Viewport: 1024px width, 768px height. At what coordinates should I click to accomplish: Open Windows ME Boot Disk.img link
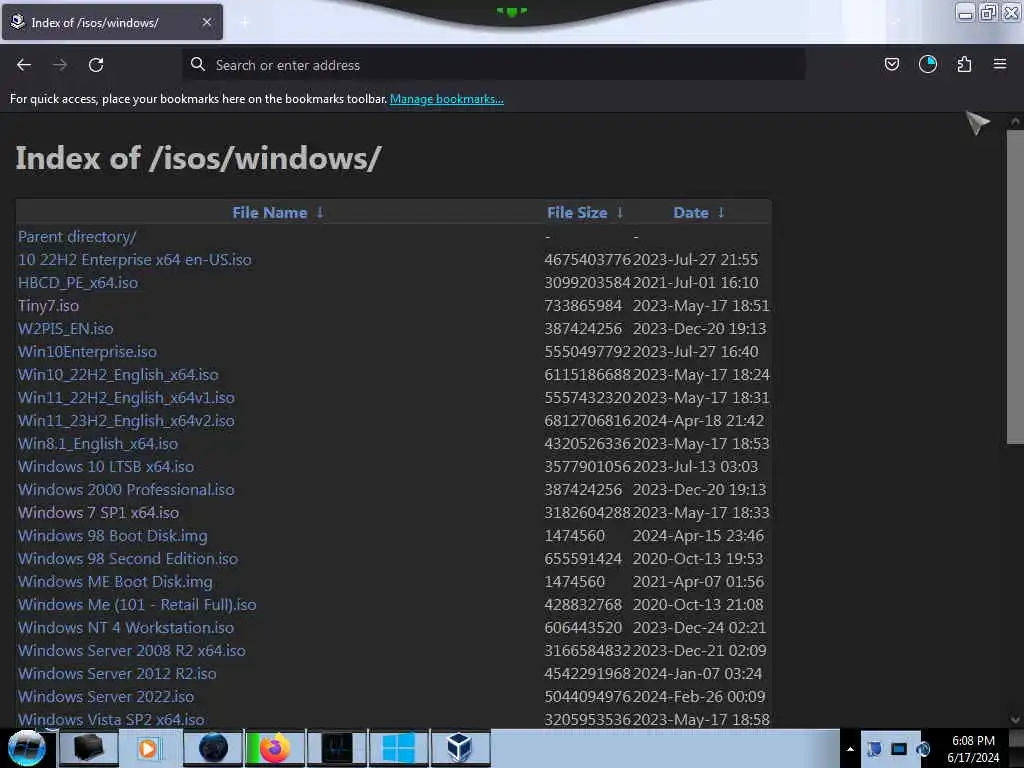tap(116, 582)
